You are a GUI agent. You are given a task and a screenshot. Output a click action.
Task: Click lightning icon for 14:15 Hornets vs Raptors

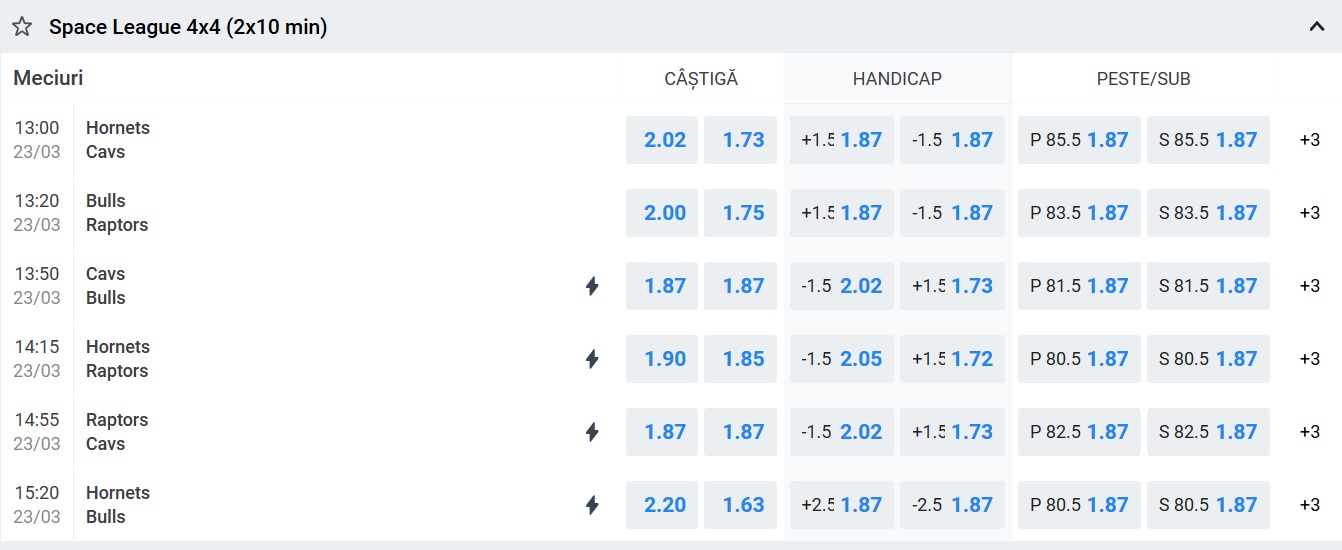click(x=592, y=359)
